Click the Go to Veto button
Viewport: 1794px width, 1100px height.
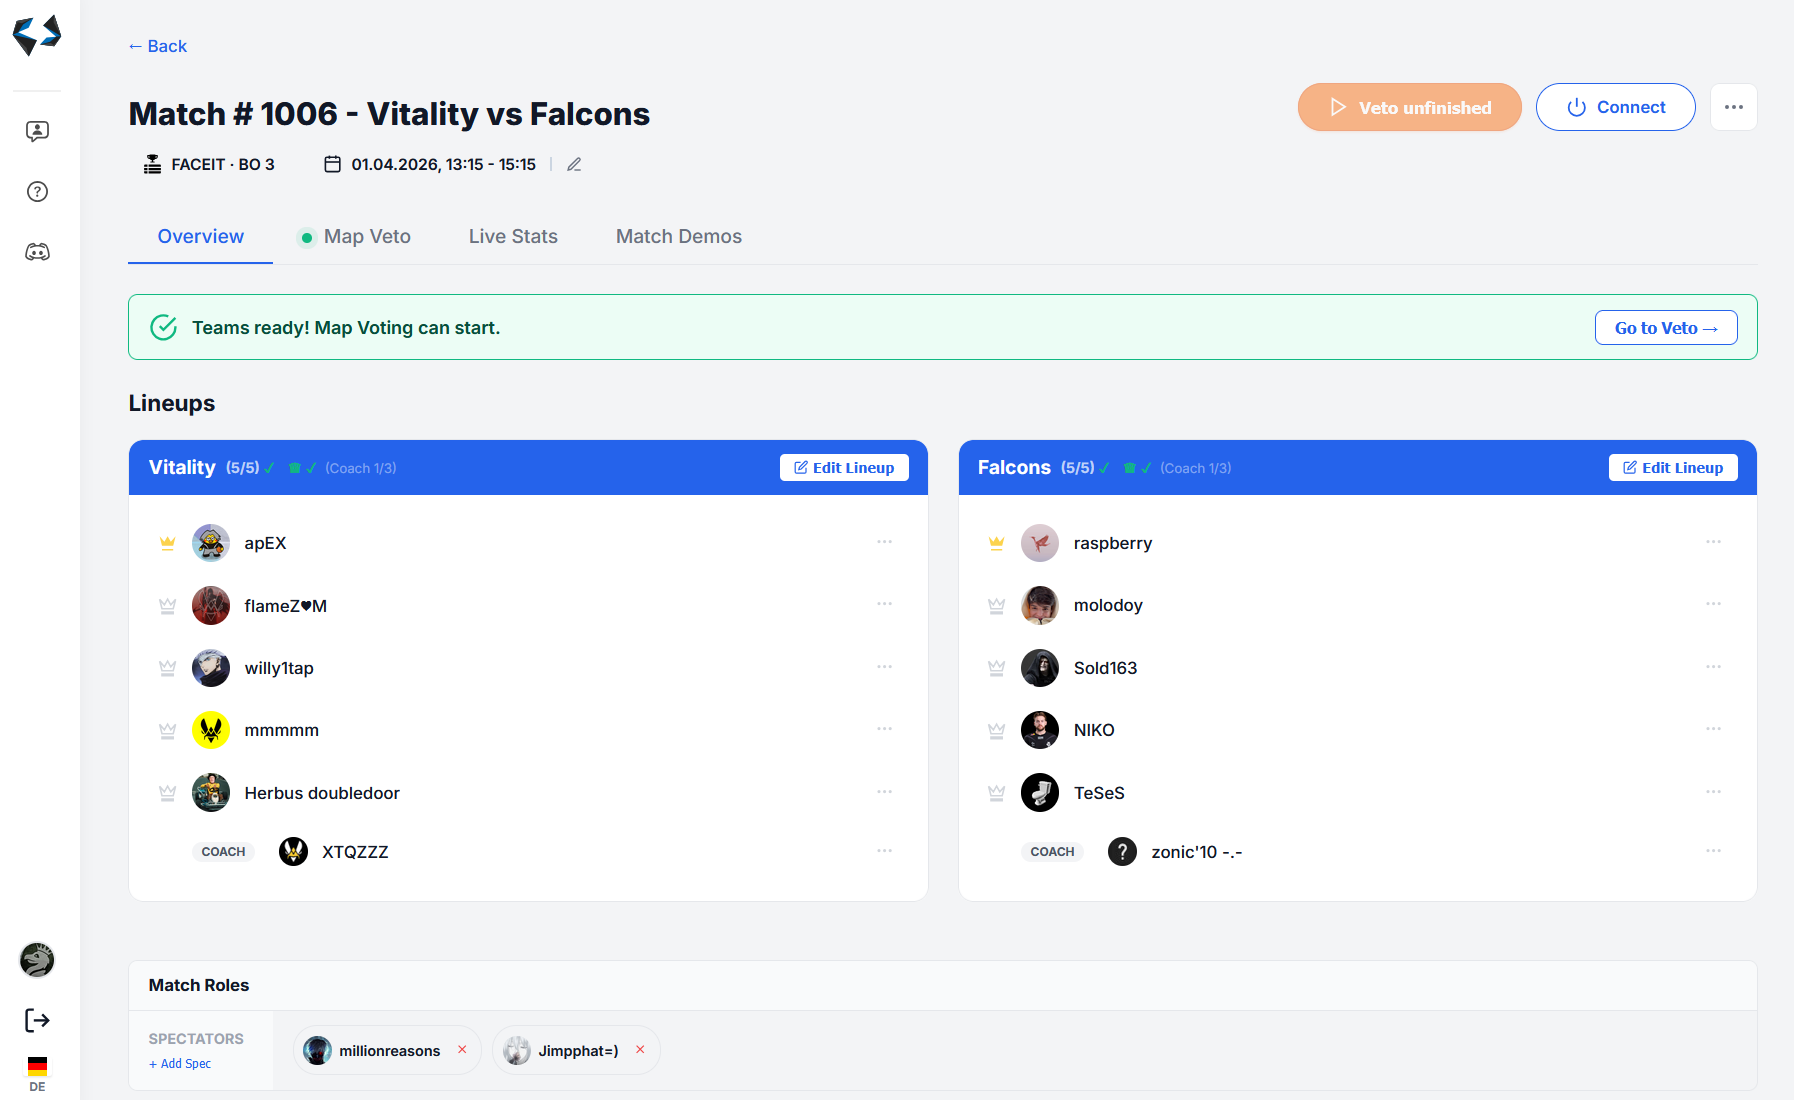1665,328
